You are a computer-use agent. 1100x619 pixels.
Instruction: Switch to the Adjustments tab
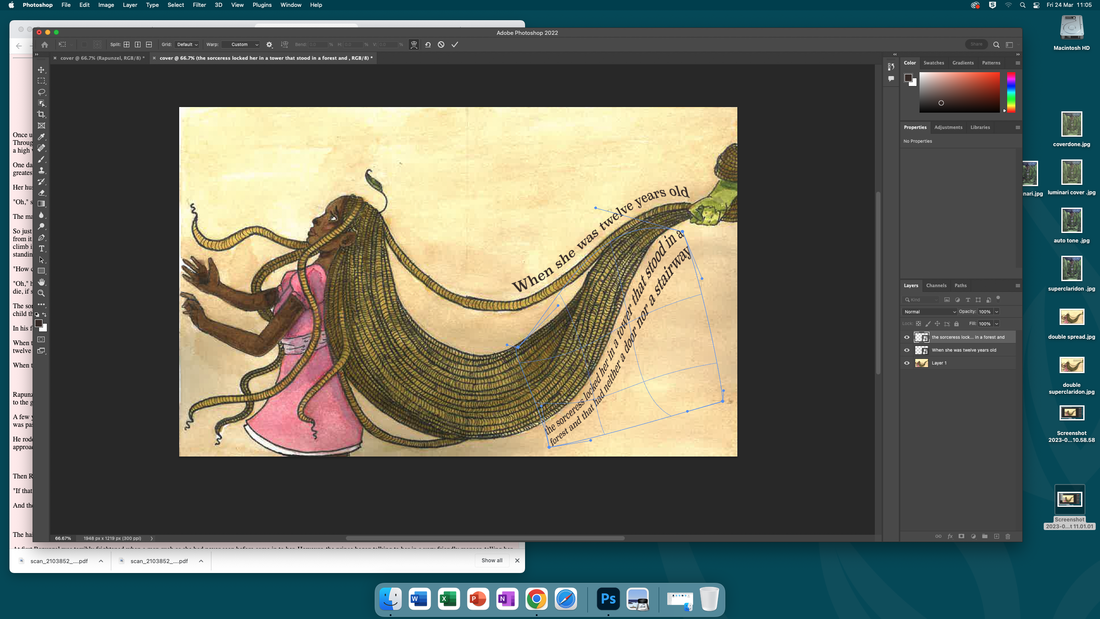[948, 127]
